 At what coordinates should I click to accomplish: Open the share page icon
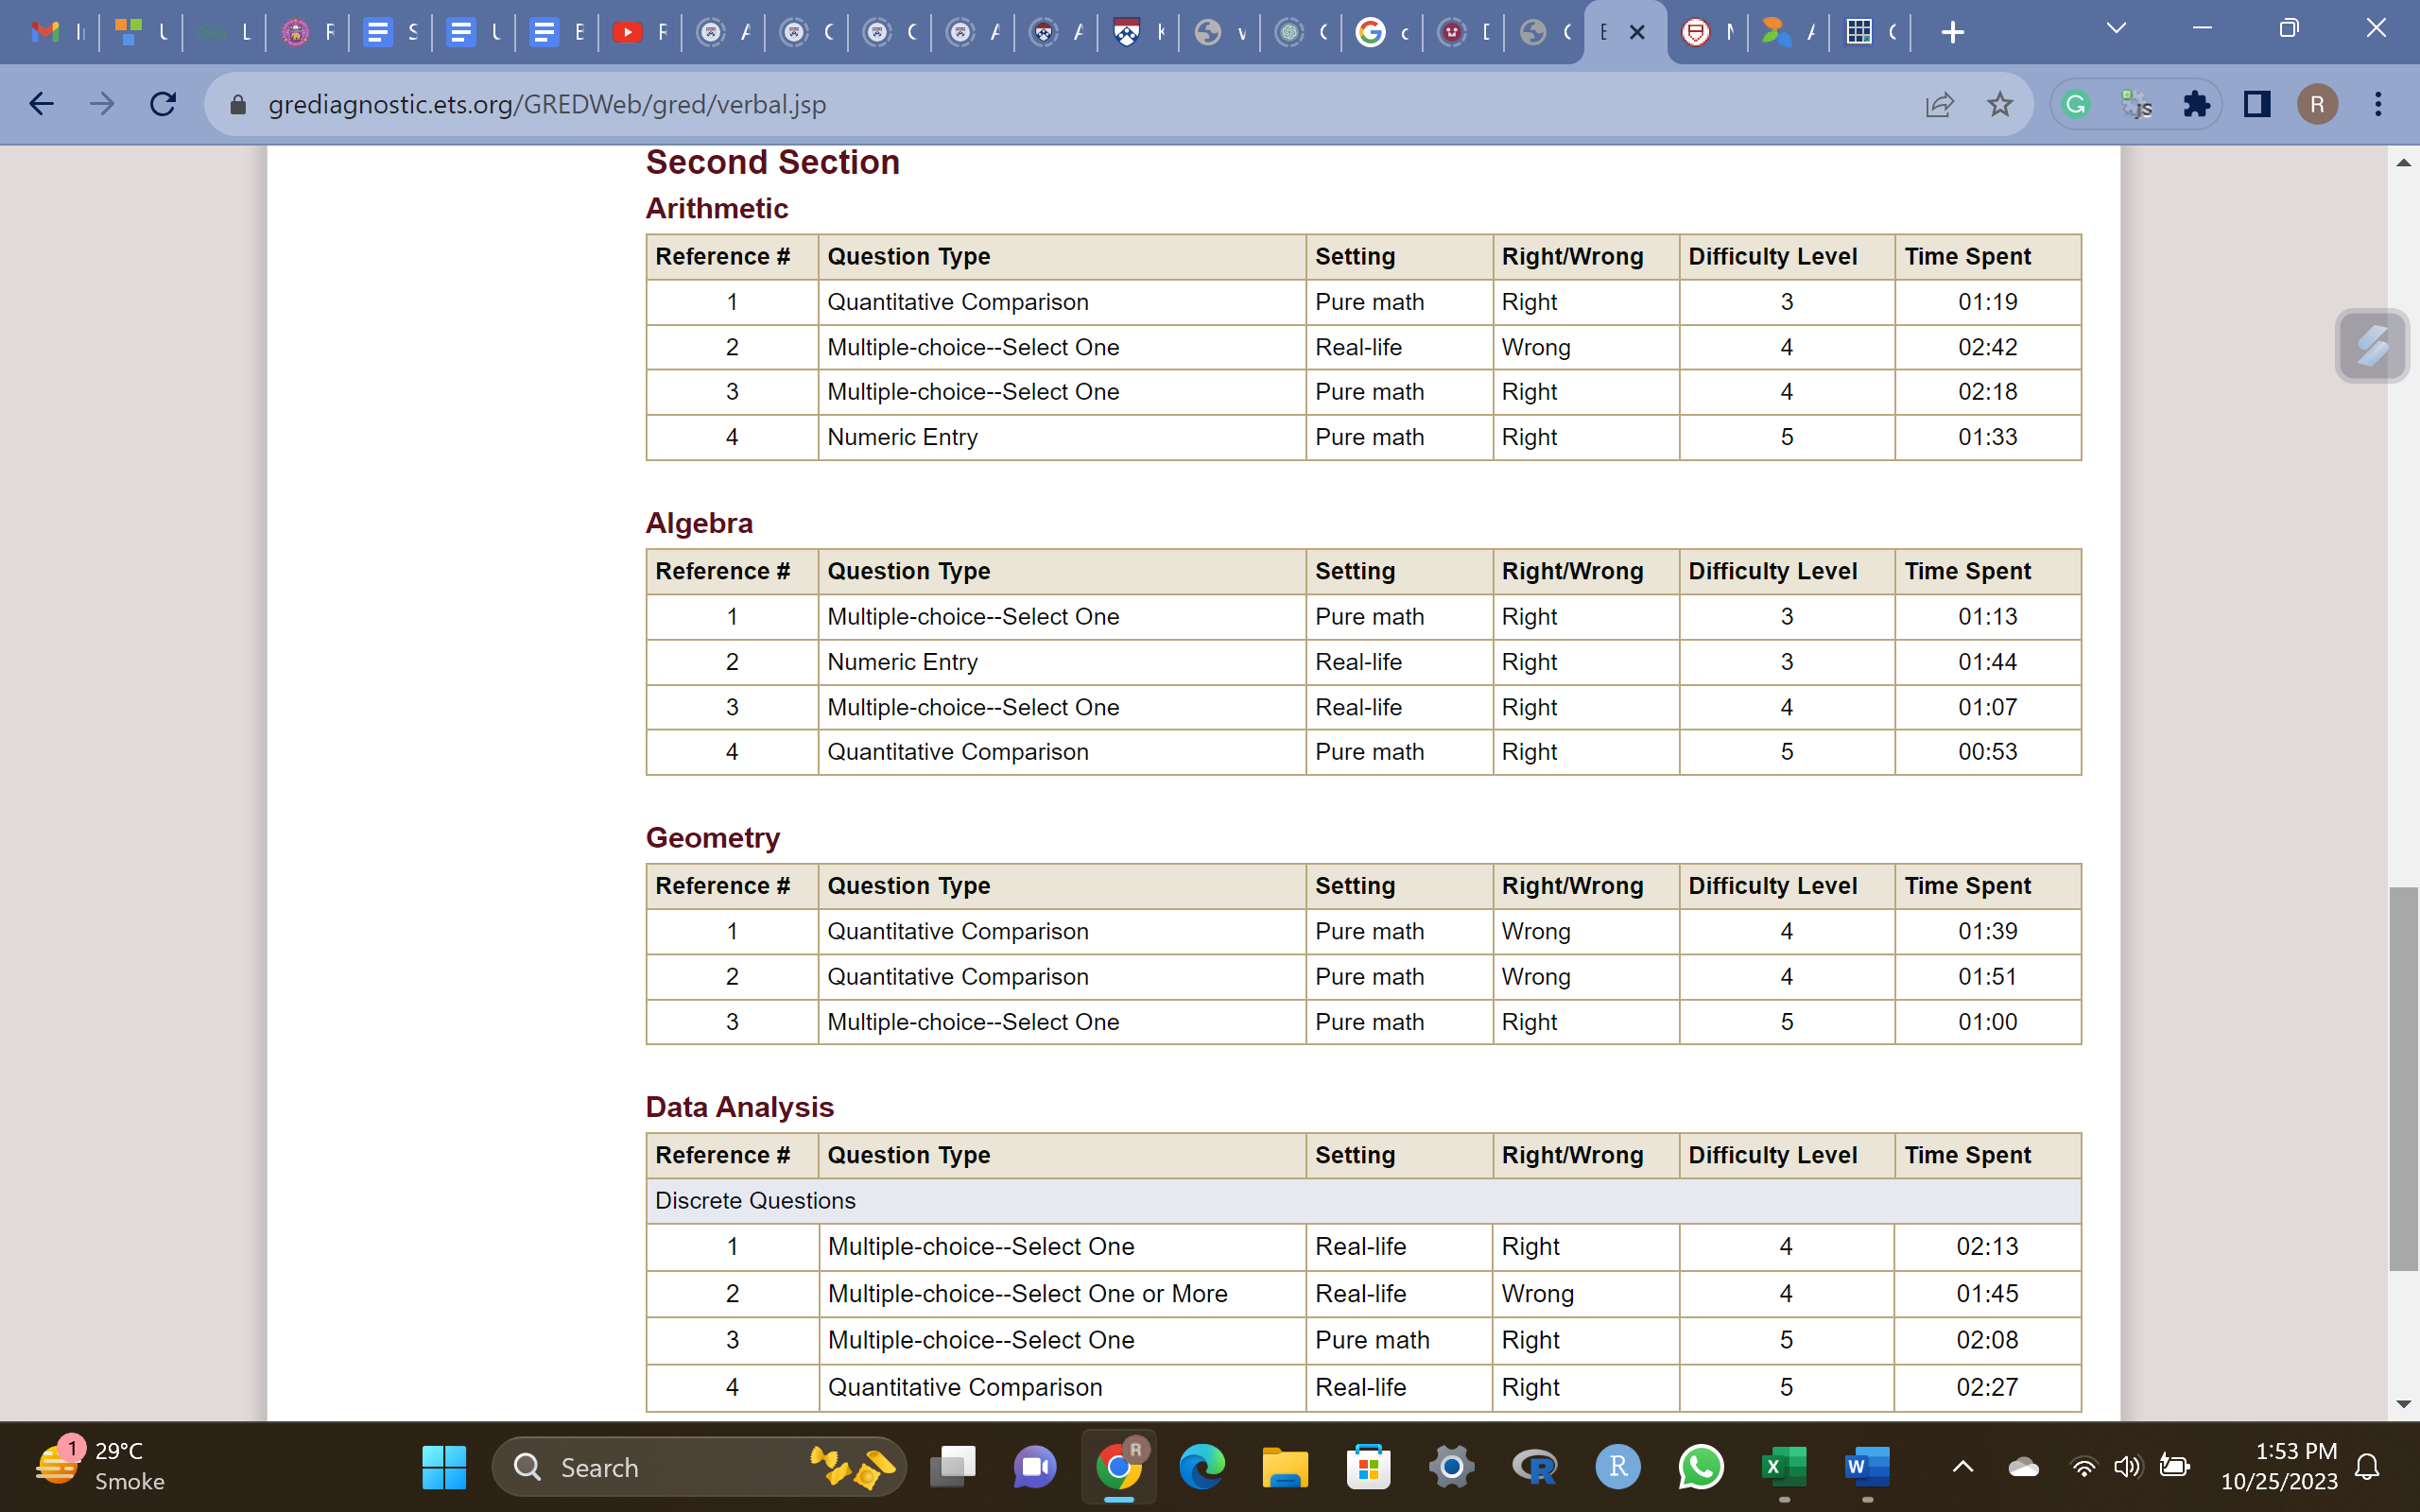[x=1939, y=104]
